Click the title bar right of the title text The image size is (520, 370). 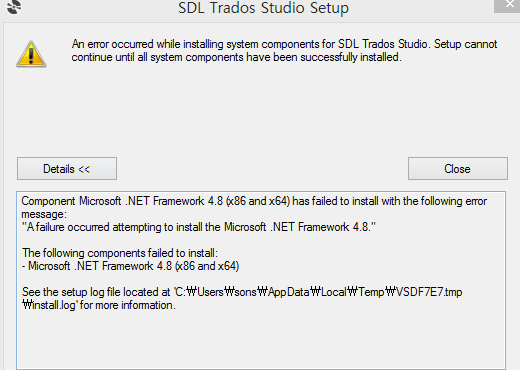[x=420, y=8]
